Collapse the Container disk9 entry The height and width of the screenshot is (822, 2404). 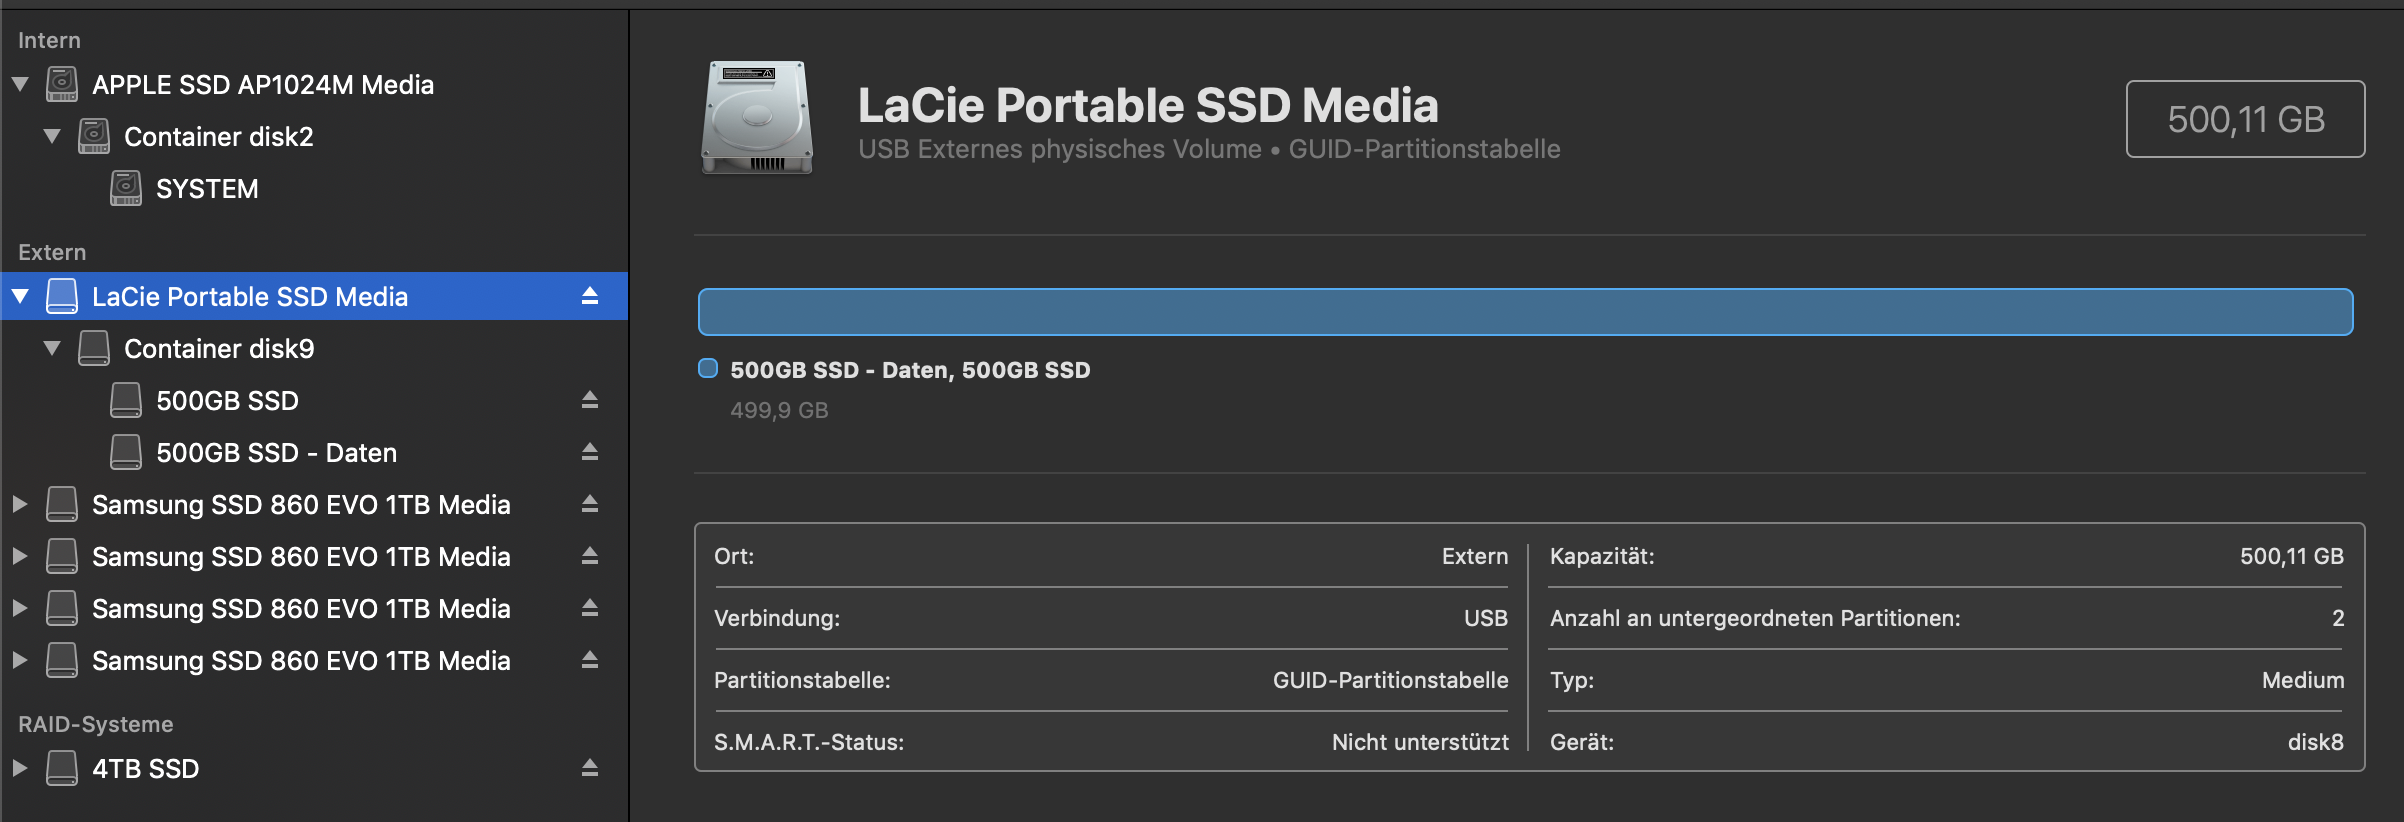click(x=52, y=348)
